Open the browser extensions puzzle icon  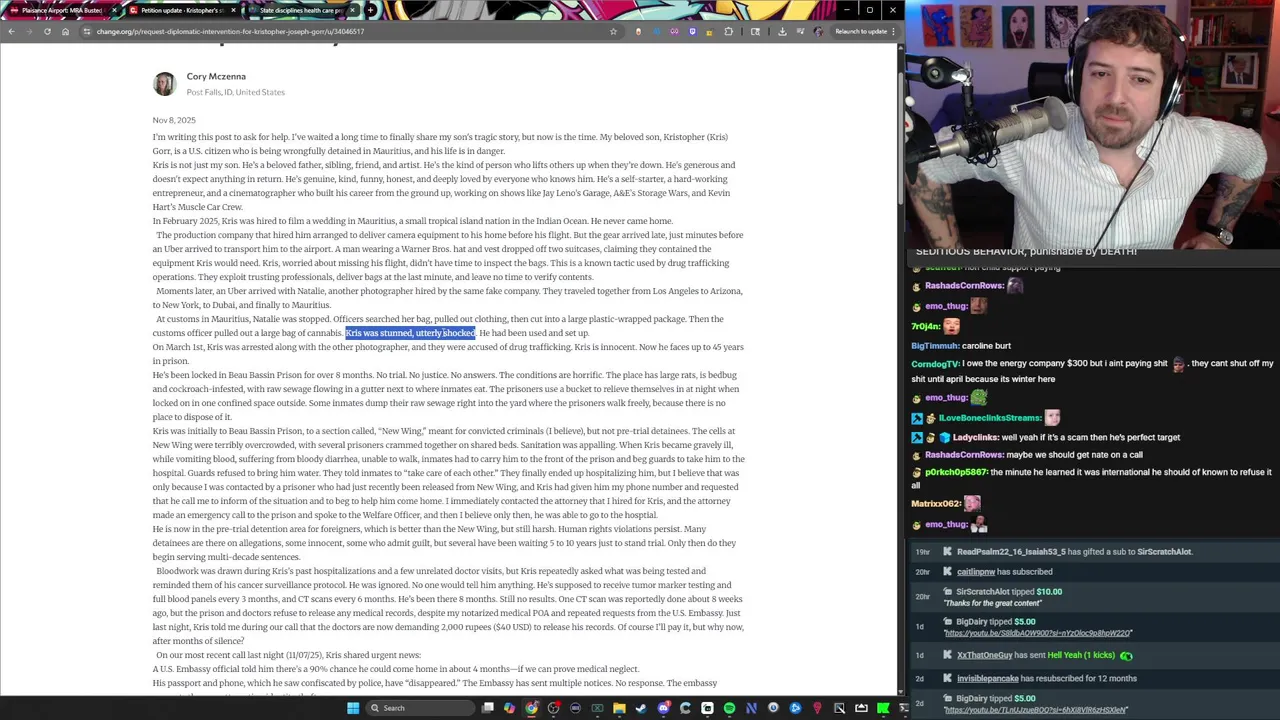pyautogui.click(x=728, y=31)
